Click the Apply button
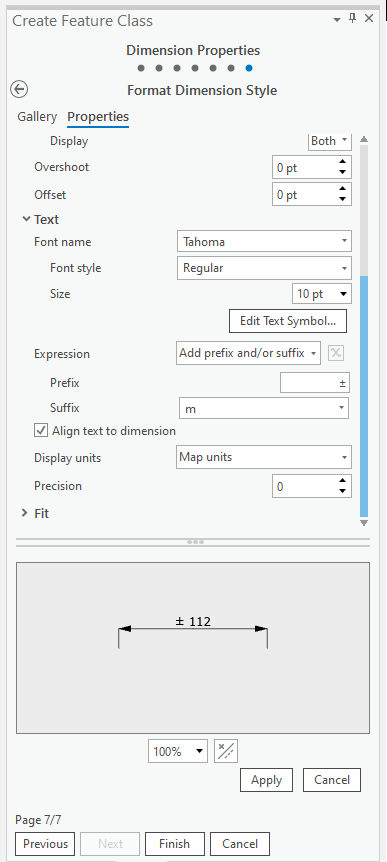This screenshot has width=387, height=862. click(267, 780)
